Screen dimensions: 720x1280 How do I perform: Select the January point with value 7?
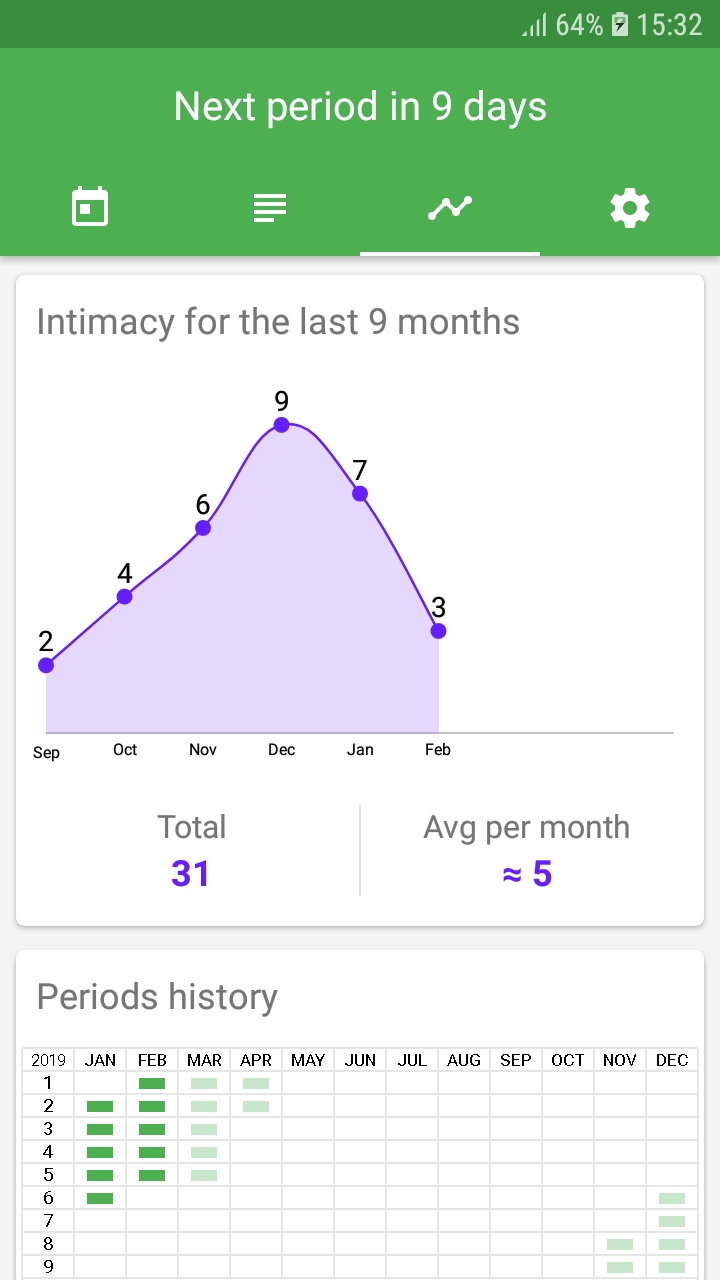click(x=360, y=493)
